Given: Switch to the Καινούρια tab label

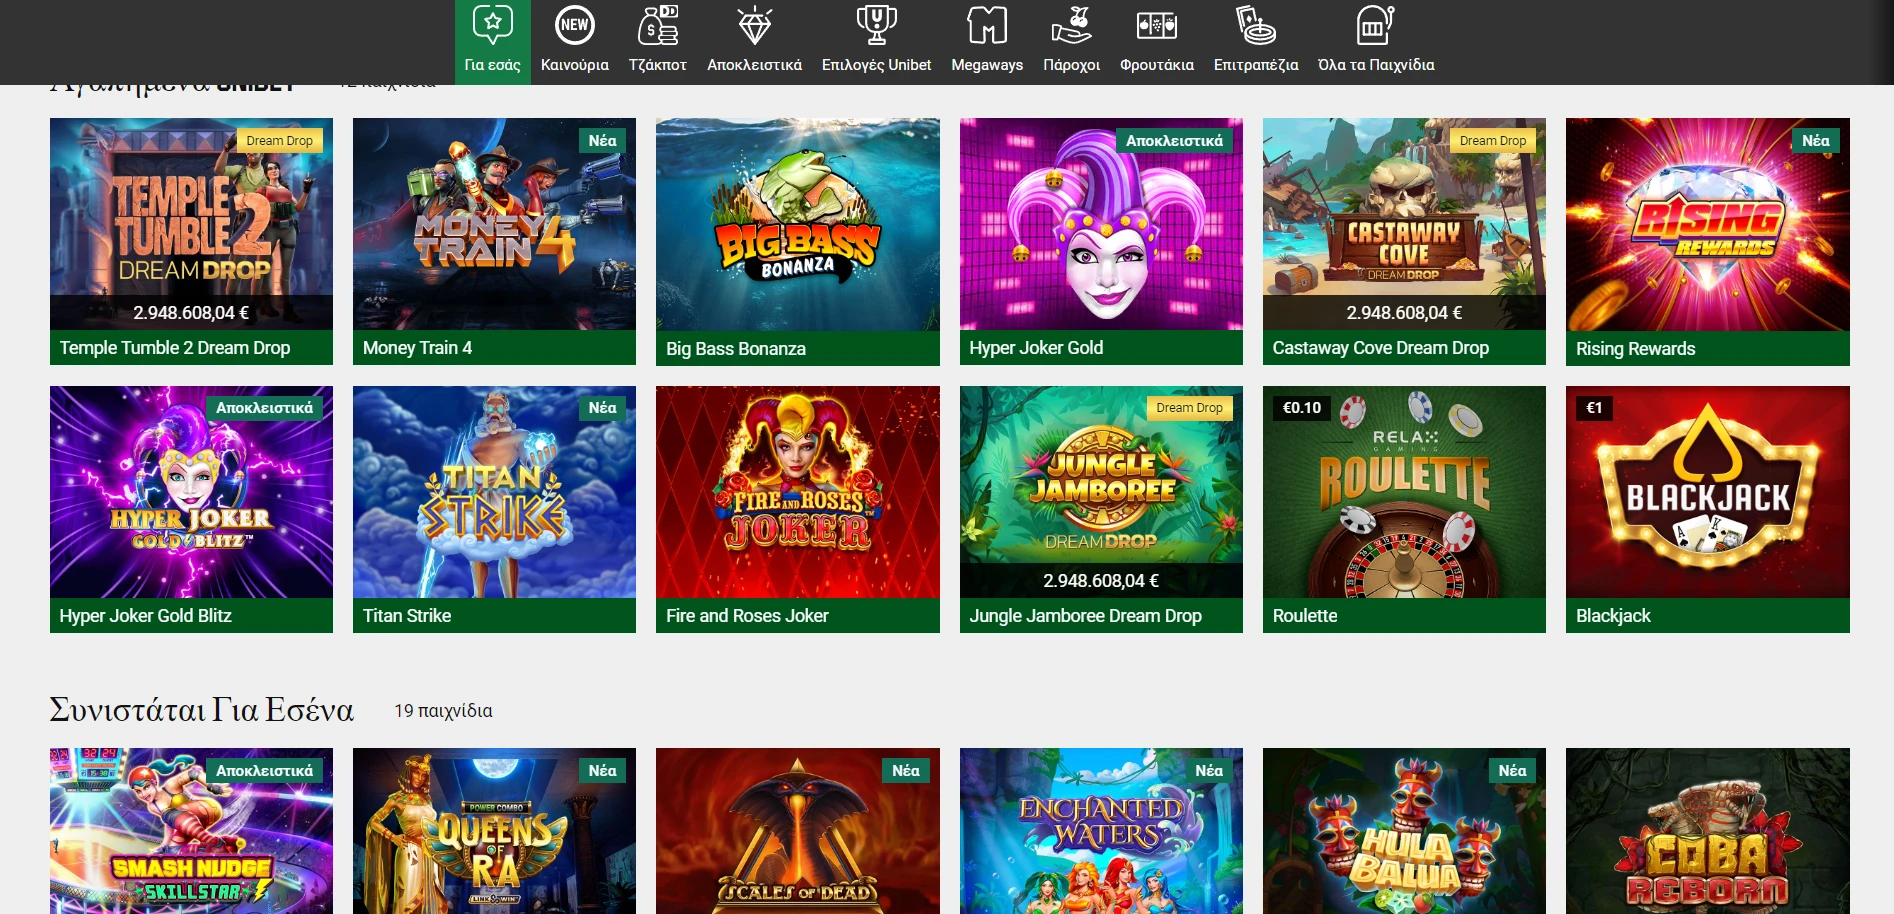Looking at the screenshot, I should coord(575,65).
